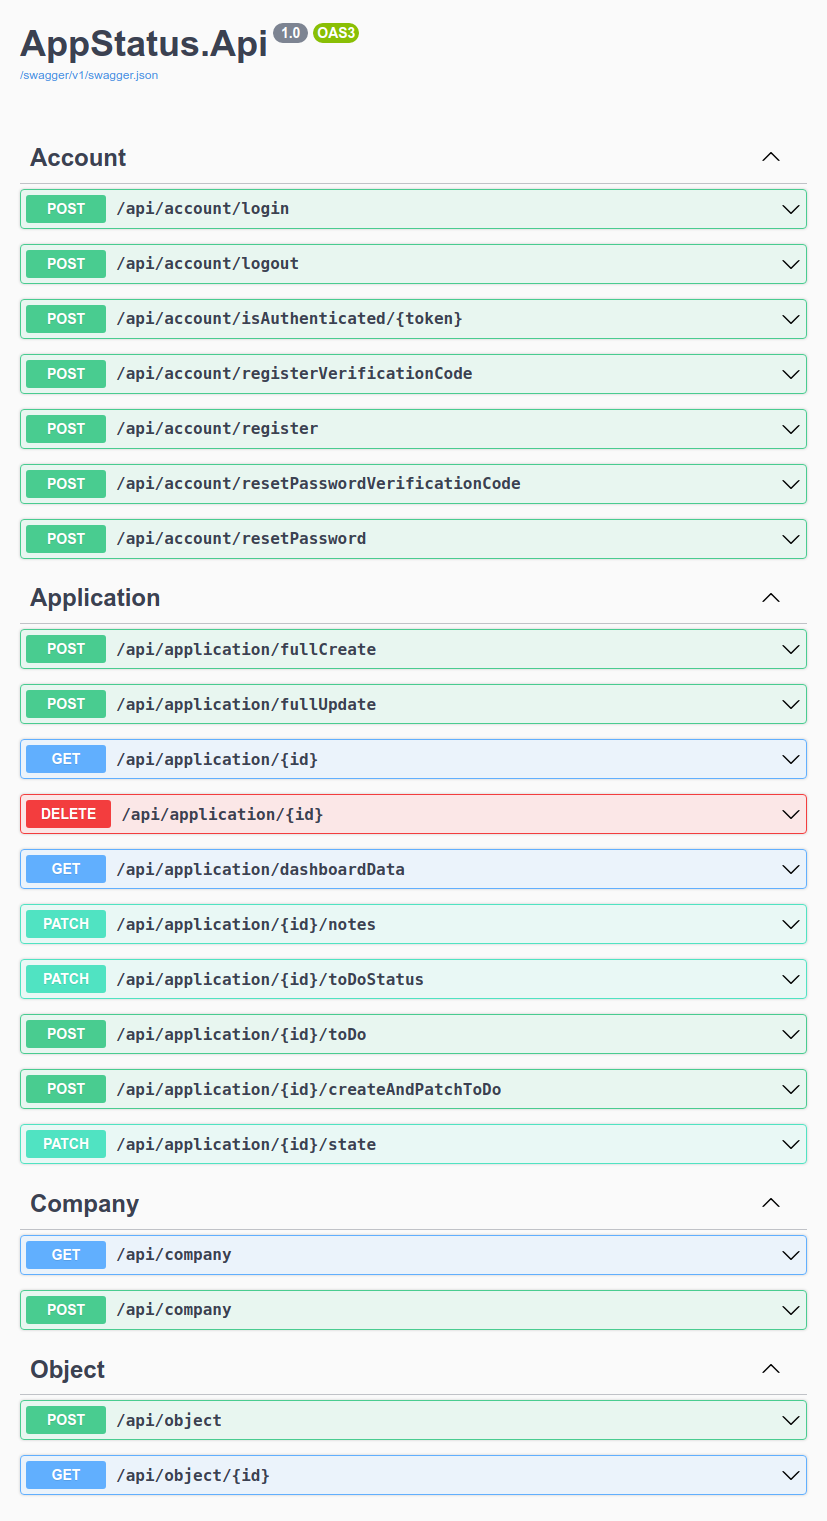Expand the {id}/toDo endpoint arrow
This screenshot has height=1521, width=827.
(x=791, y=1034)
